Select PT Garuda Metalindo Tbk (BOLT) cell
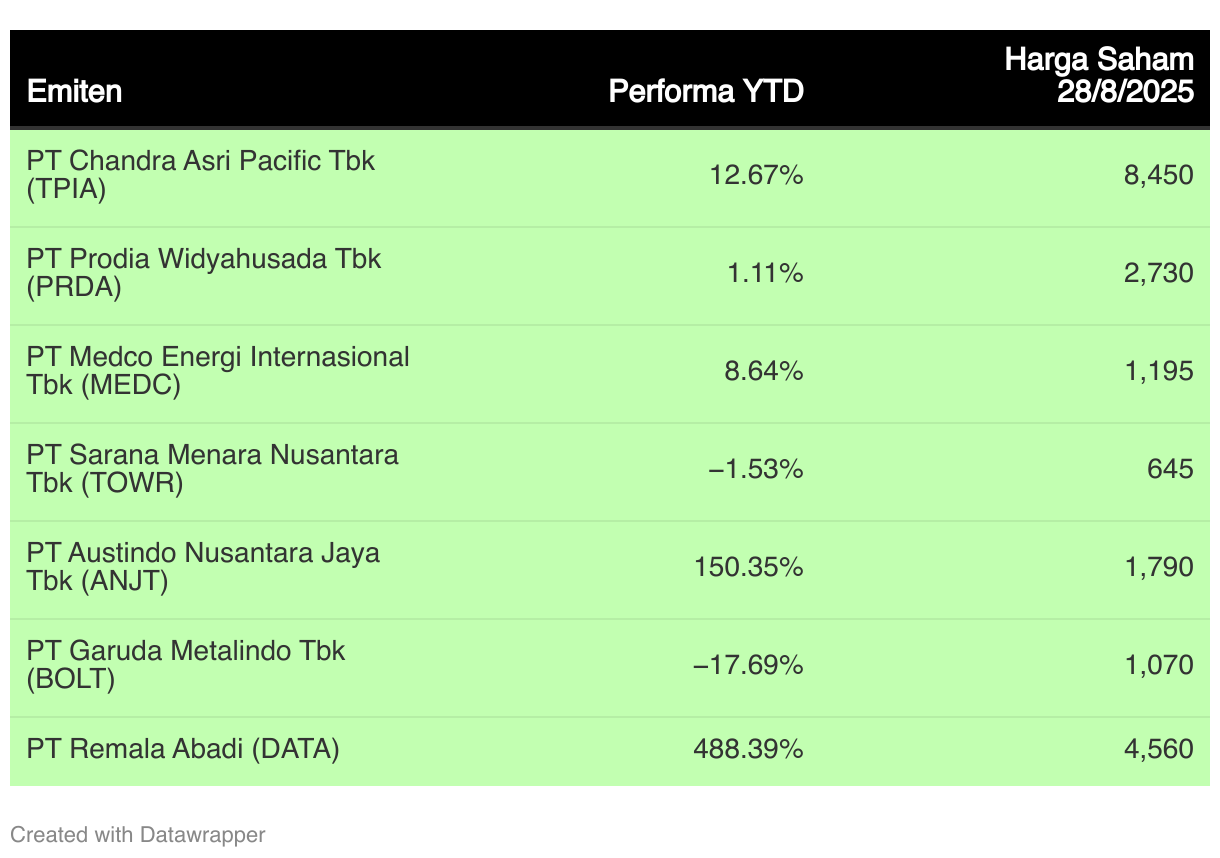 (x=186, y=665)
